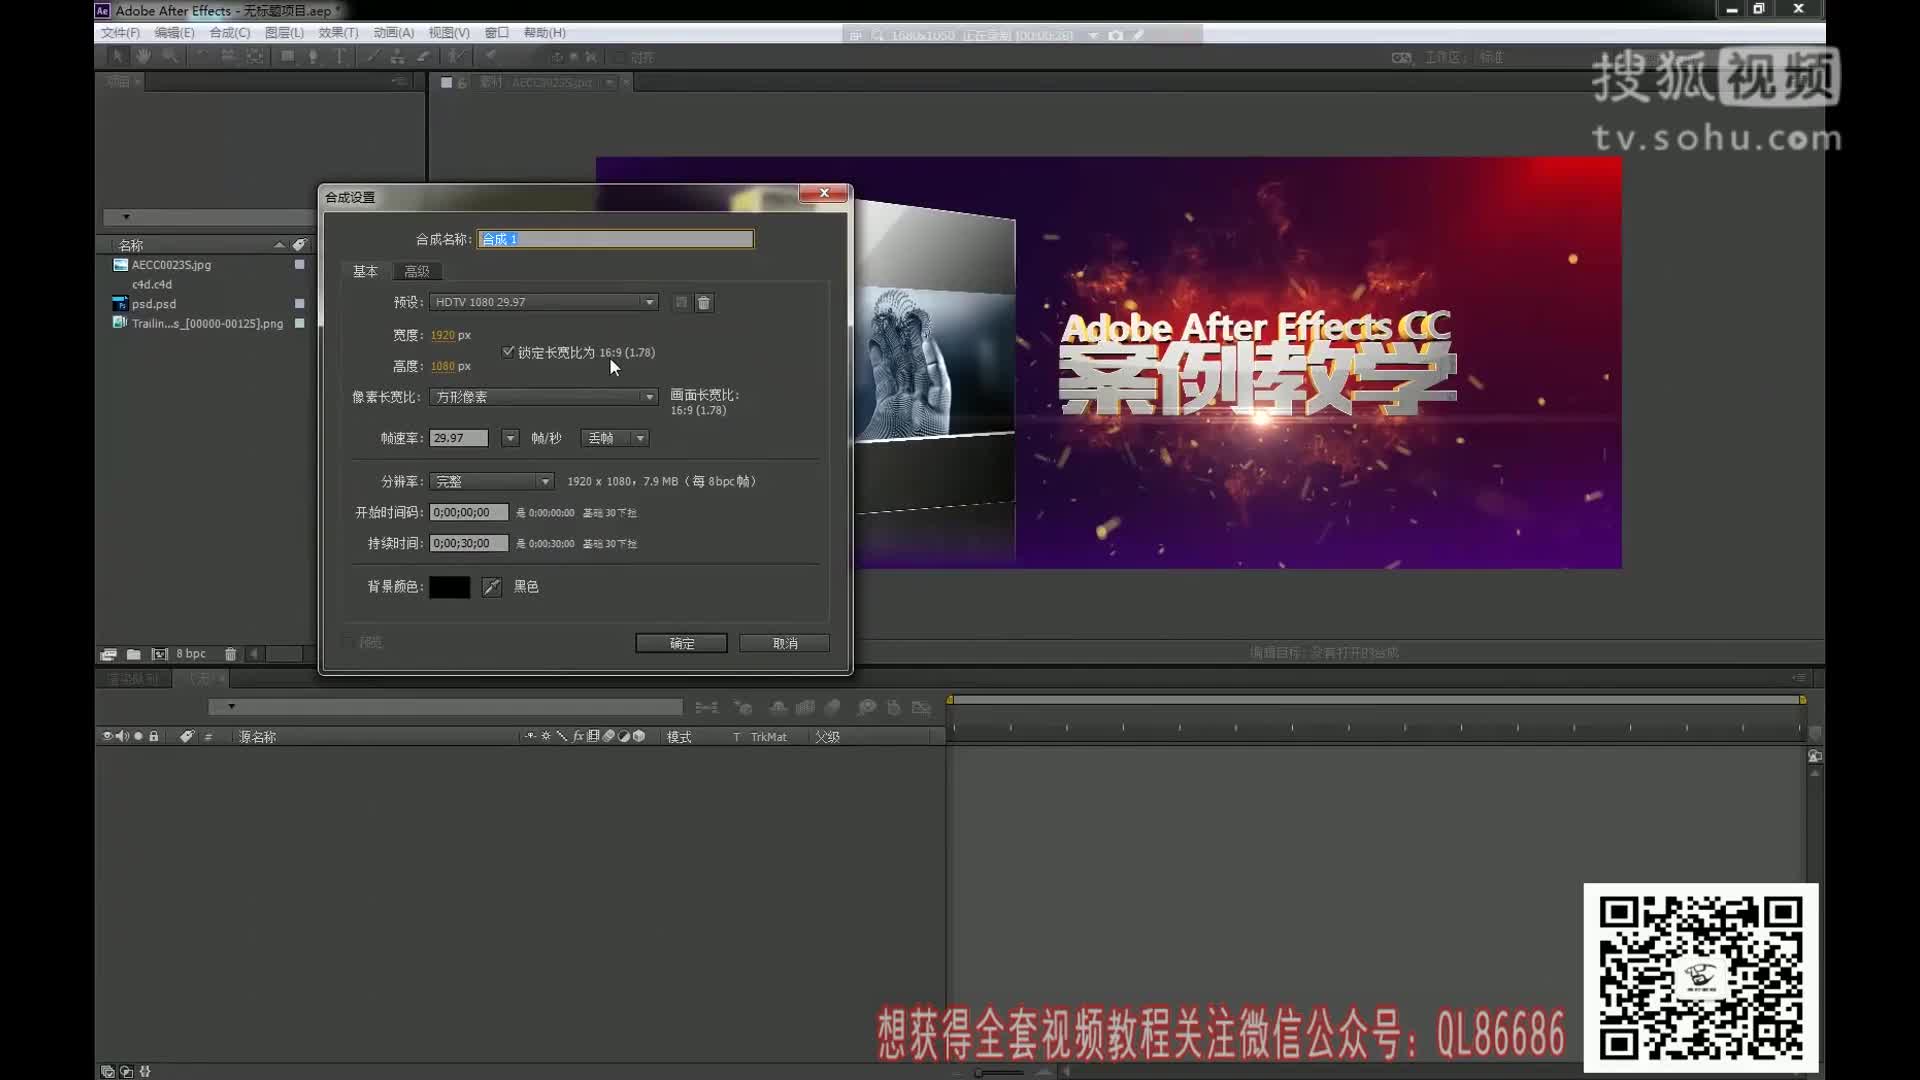This screenshot has height=1080, width=1920.
Task: Click the Brainstorm icon in the timeline
Action: point(866,707)
